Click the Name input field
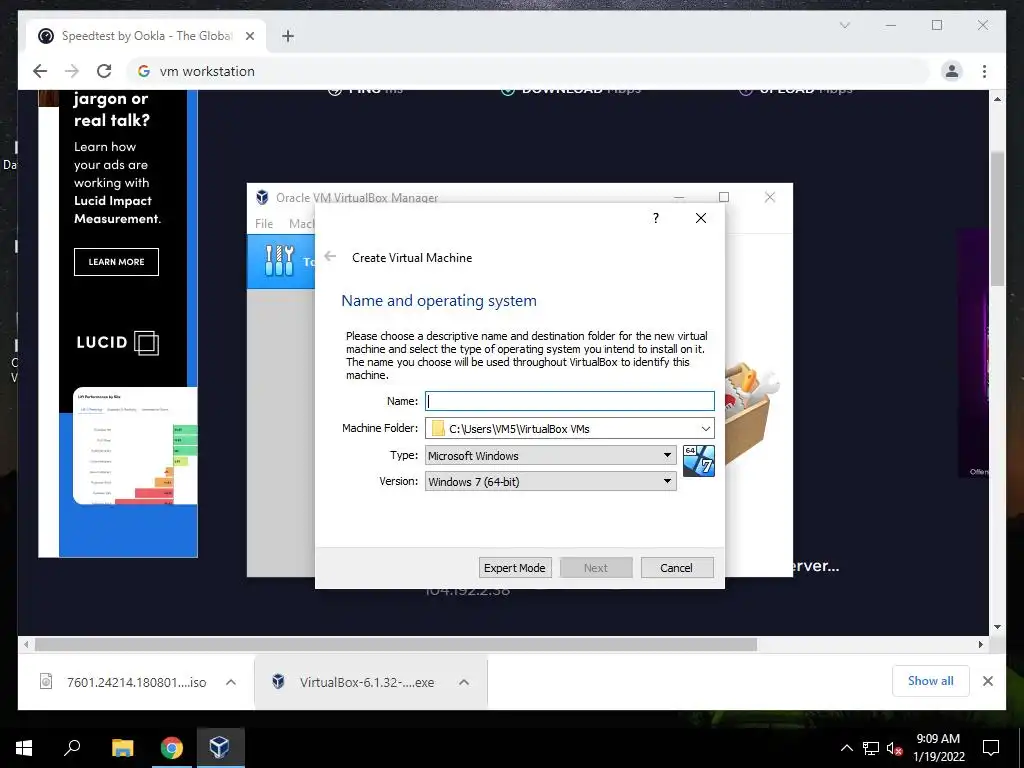This screenshot has height=768, width=1024. pos(569,401)
